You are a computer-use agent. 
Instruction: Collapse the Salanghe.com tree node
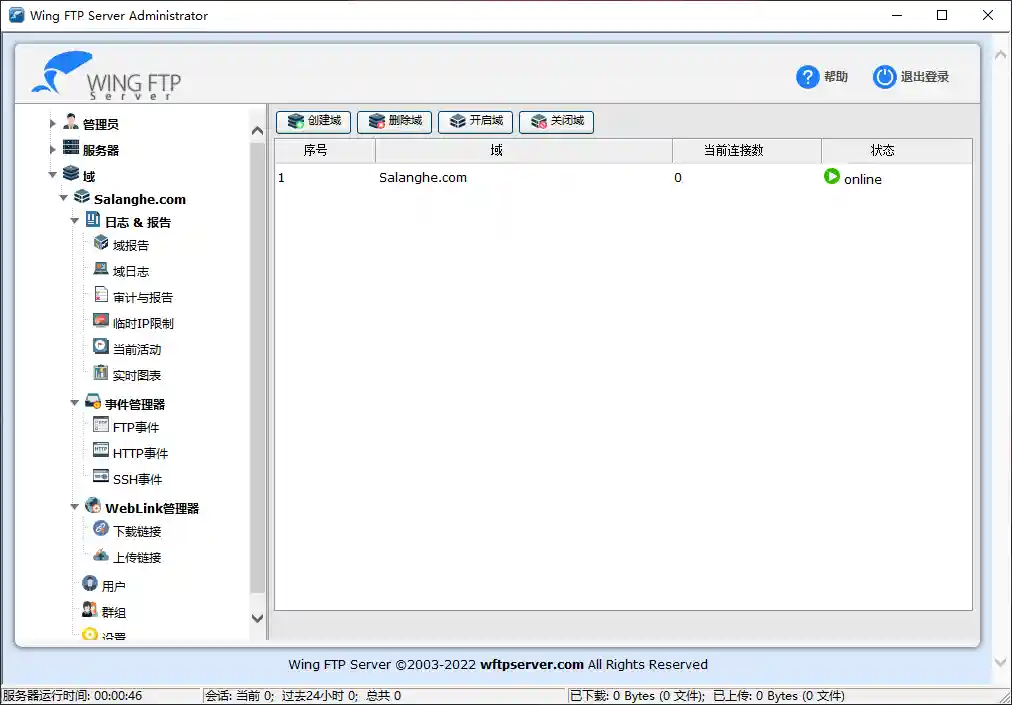tap(63, 198)
